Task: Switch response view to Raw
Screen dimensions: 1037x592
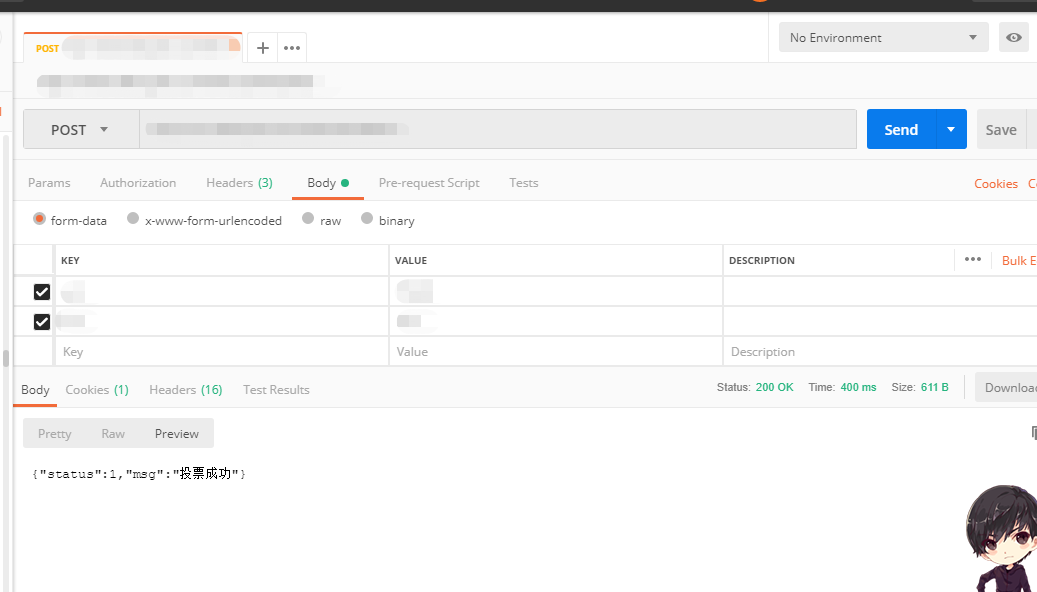Action: click(113, 433)
